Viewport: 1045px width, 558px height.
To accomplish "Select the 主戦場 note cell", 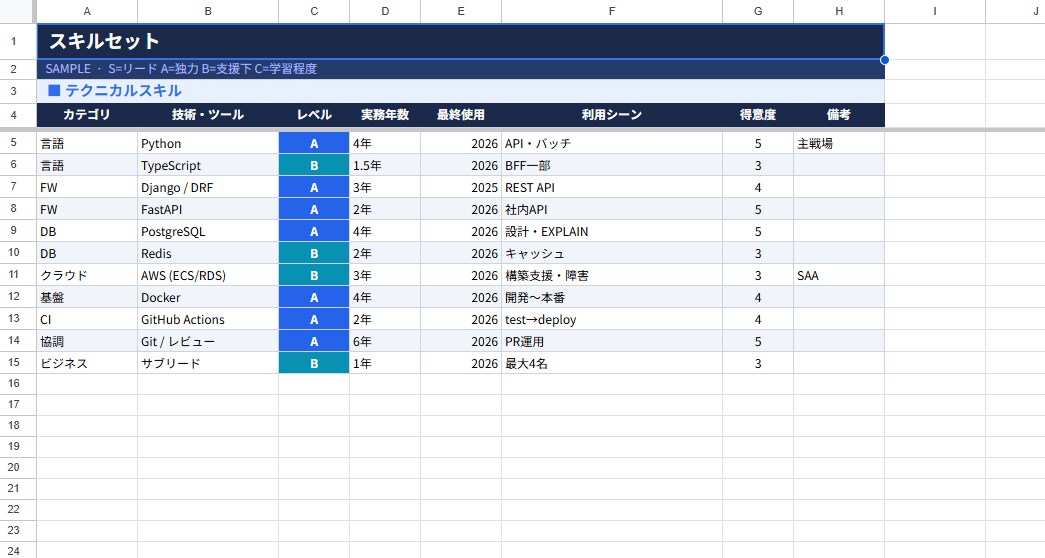I will tap(839, 143).
